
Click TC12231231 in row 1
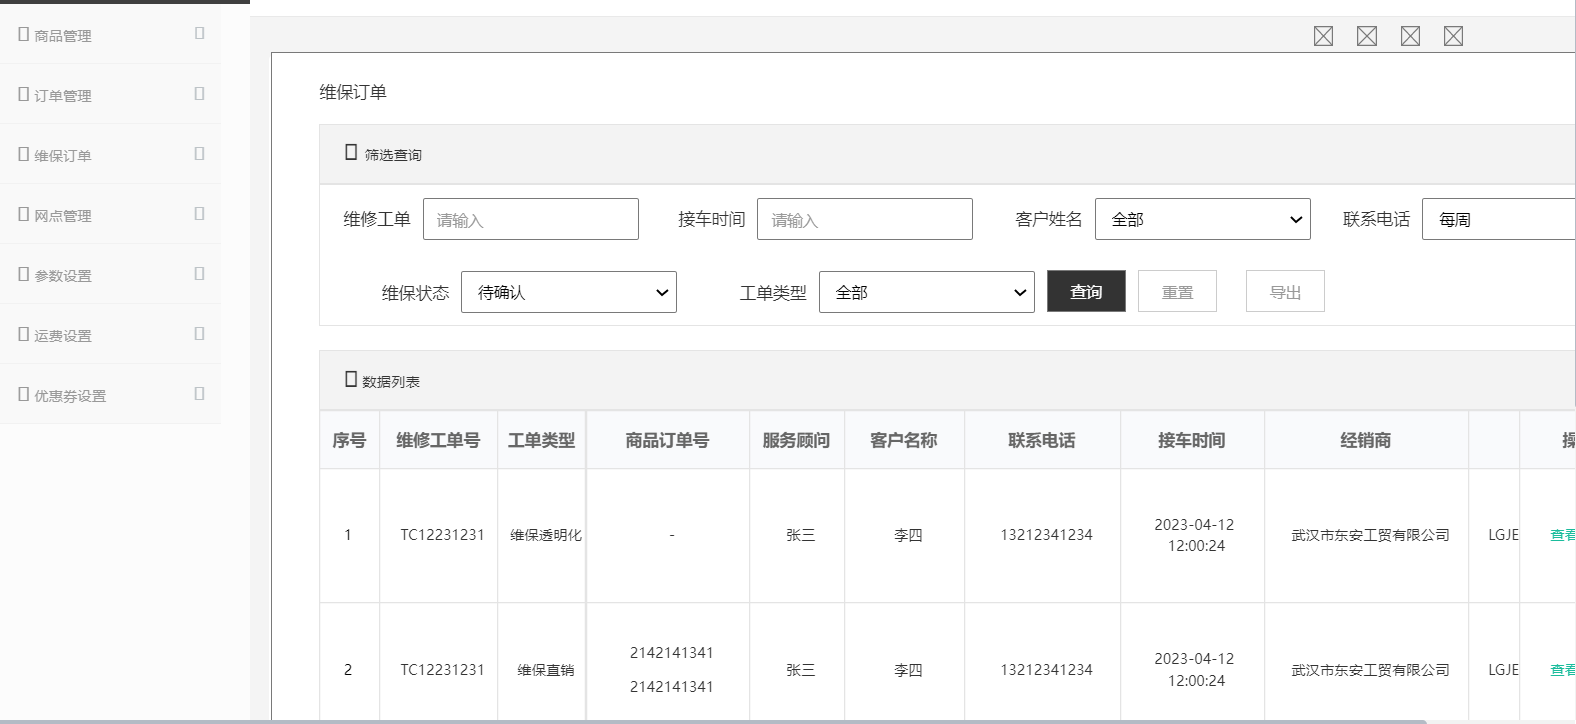(442, 535)
